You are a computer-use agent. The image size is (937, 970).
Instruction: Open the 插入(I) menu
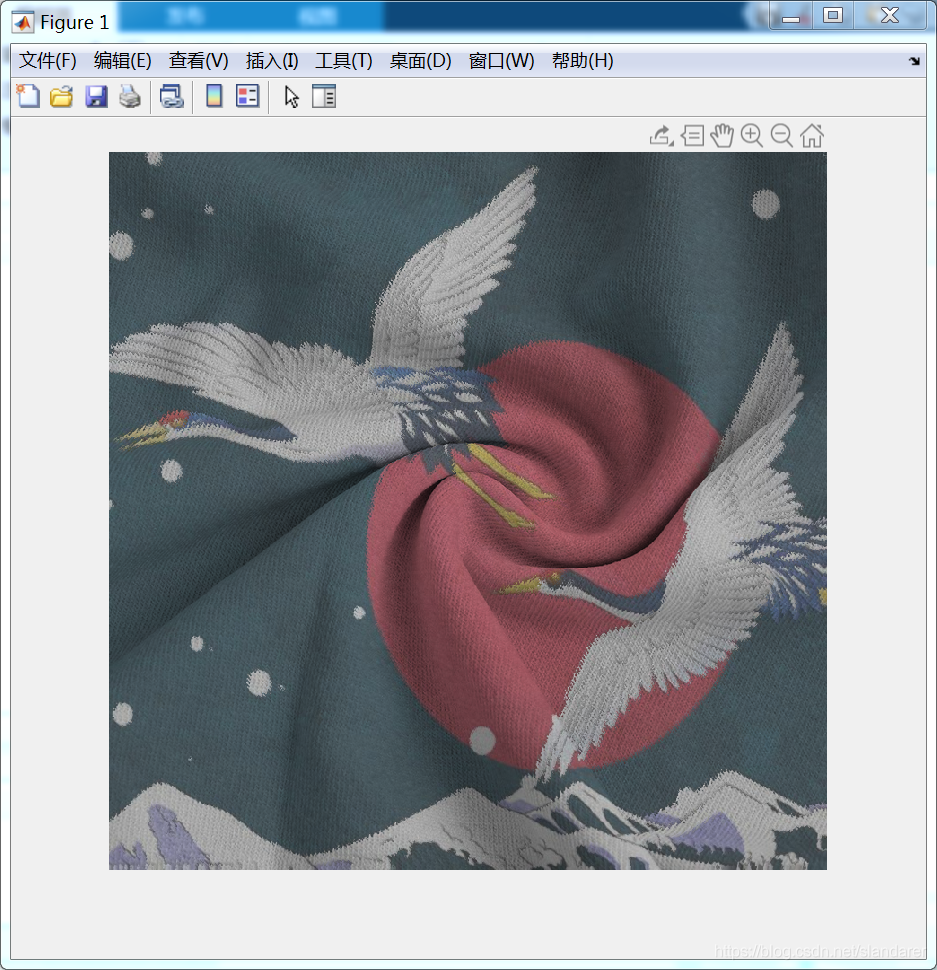pos(272,61)
